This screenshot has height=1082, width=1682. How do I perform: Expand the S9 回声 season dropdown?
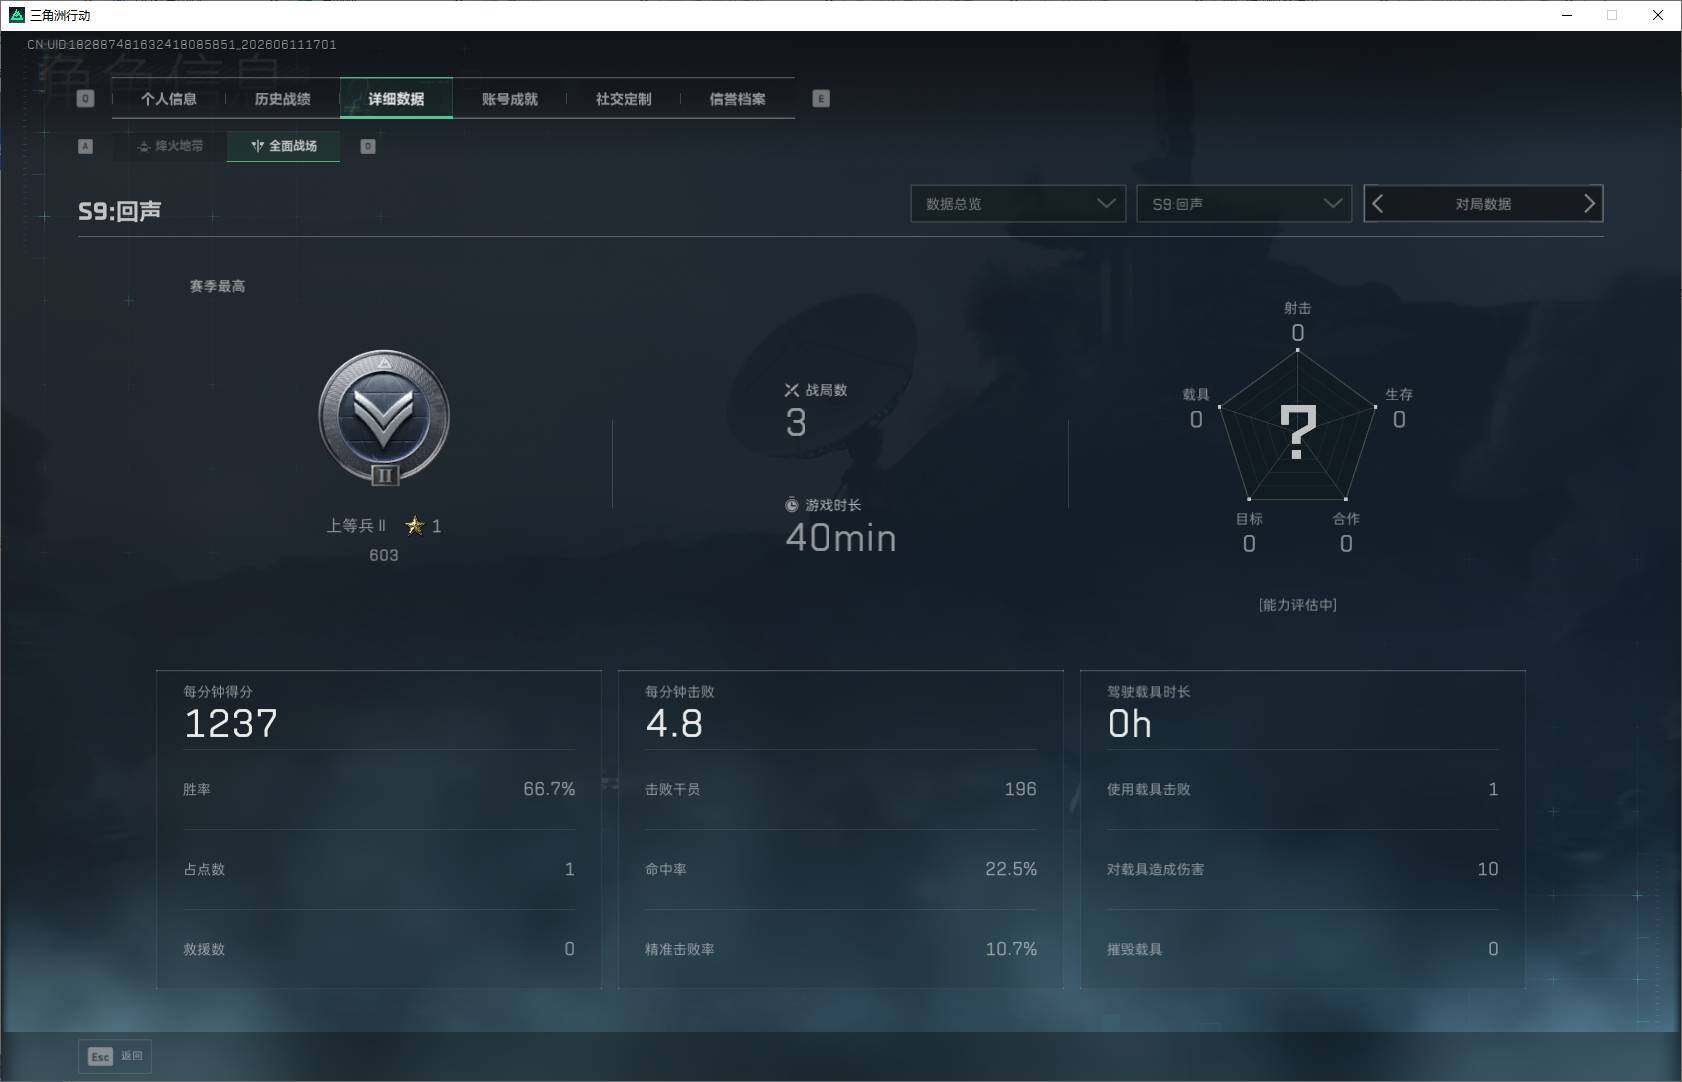click(x=1244, y=204)
